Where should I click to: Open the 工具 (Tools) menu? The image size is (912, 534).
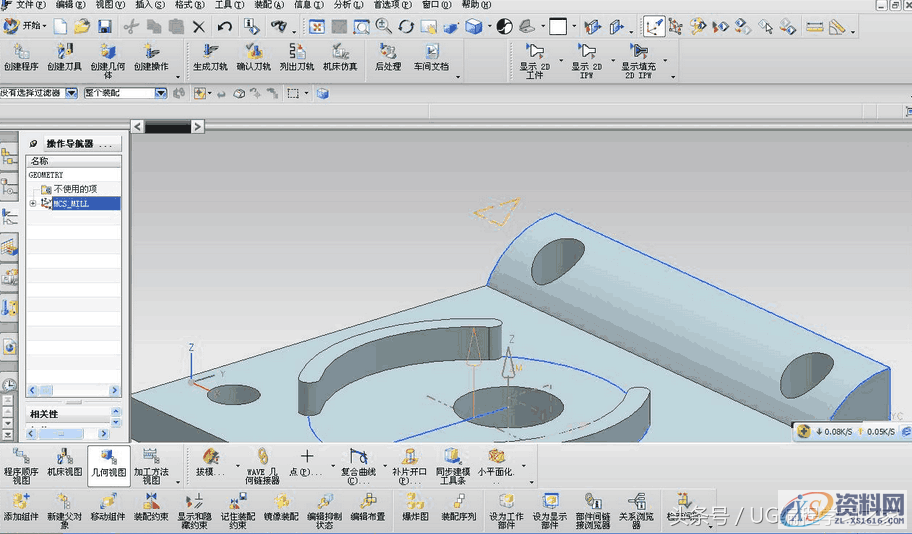click(229, 5)
